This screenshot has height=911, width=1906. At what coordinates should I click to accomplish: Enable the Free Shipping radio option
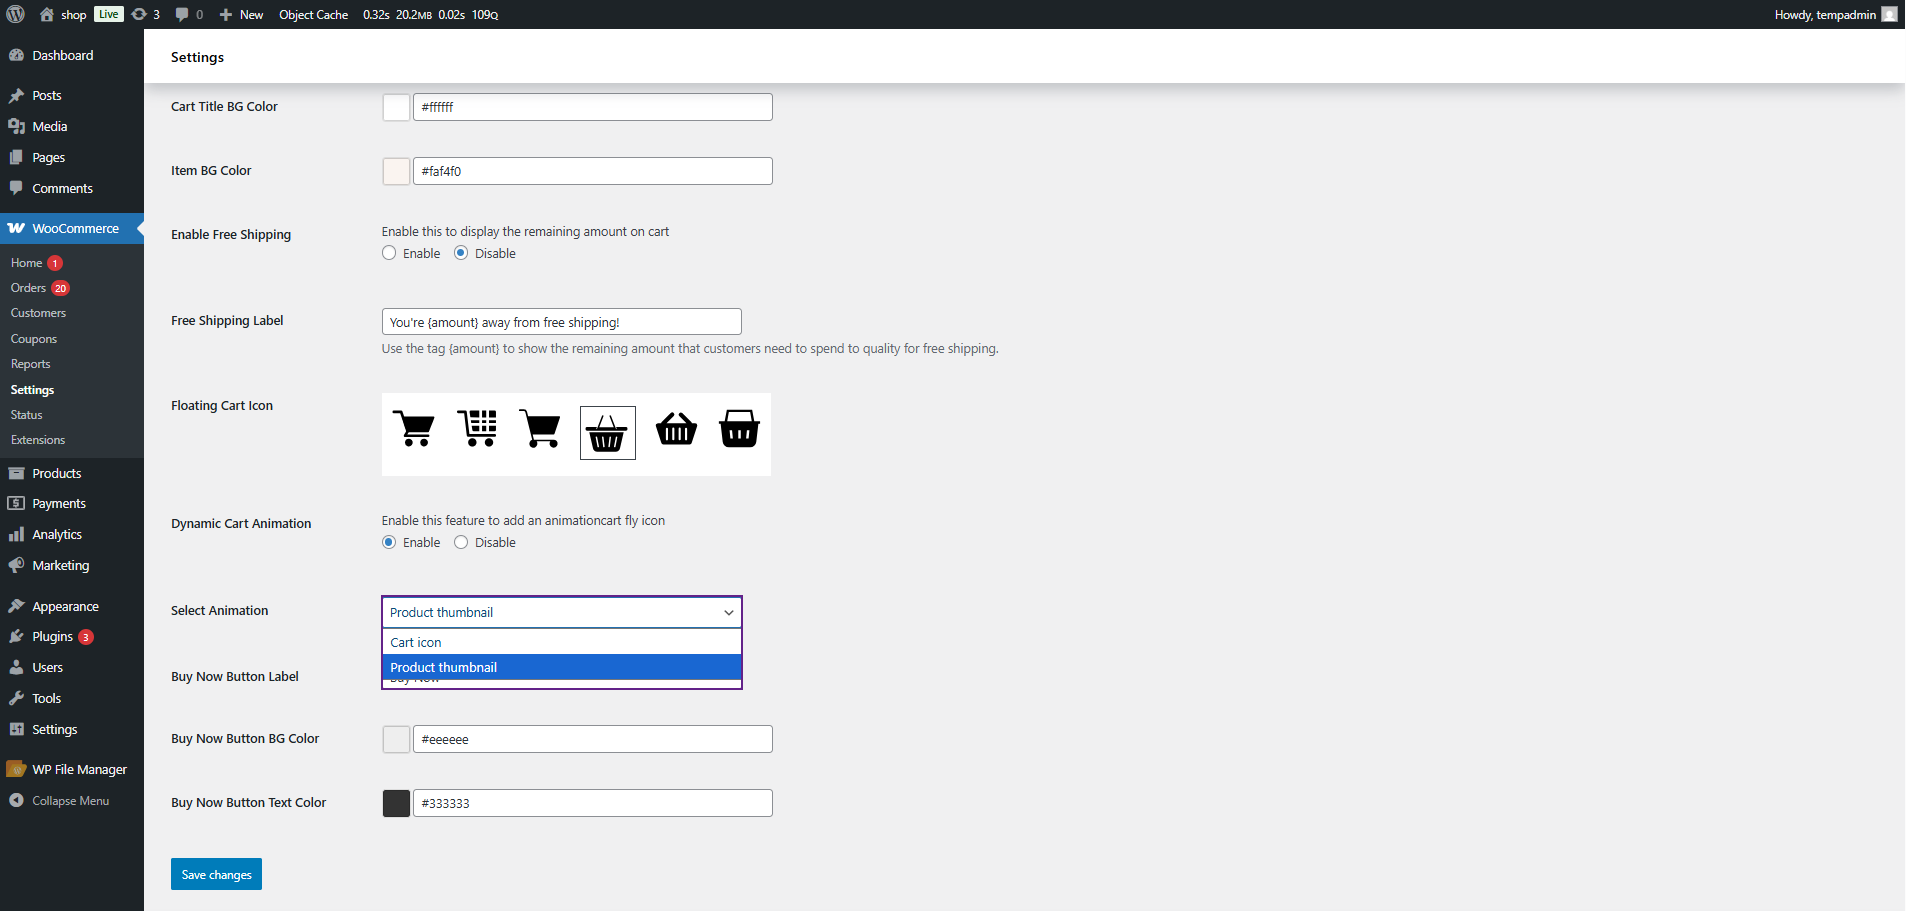[x=389, y=253]
